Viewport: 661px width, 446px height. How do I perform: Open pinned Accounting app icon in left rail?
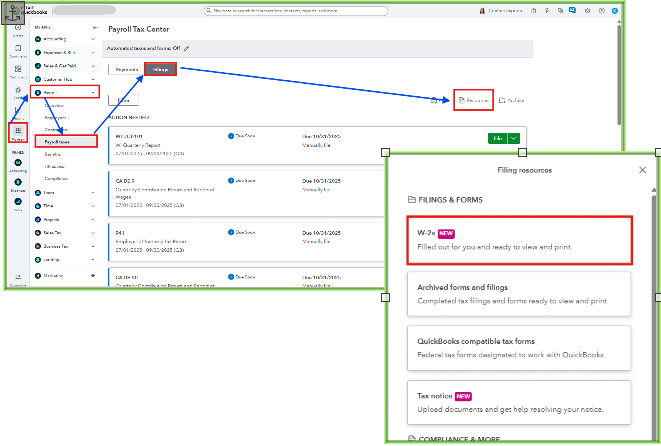click(x=18, y=163)
